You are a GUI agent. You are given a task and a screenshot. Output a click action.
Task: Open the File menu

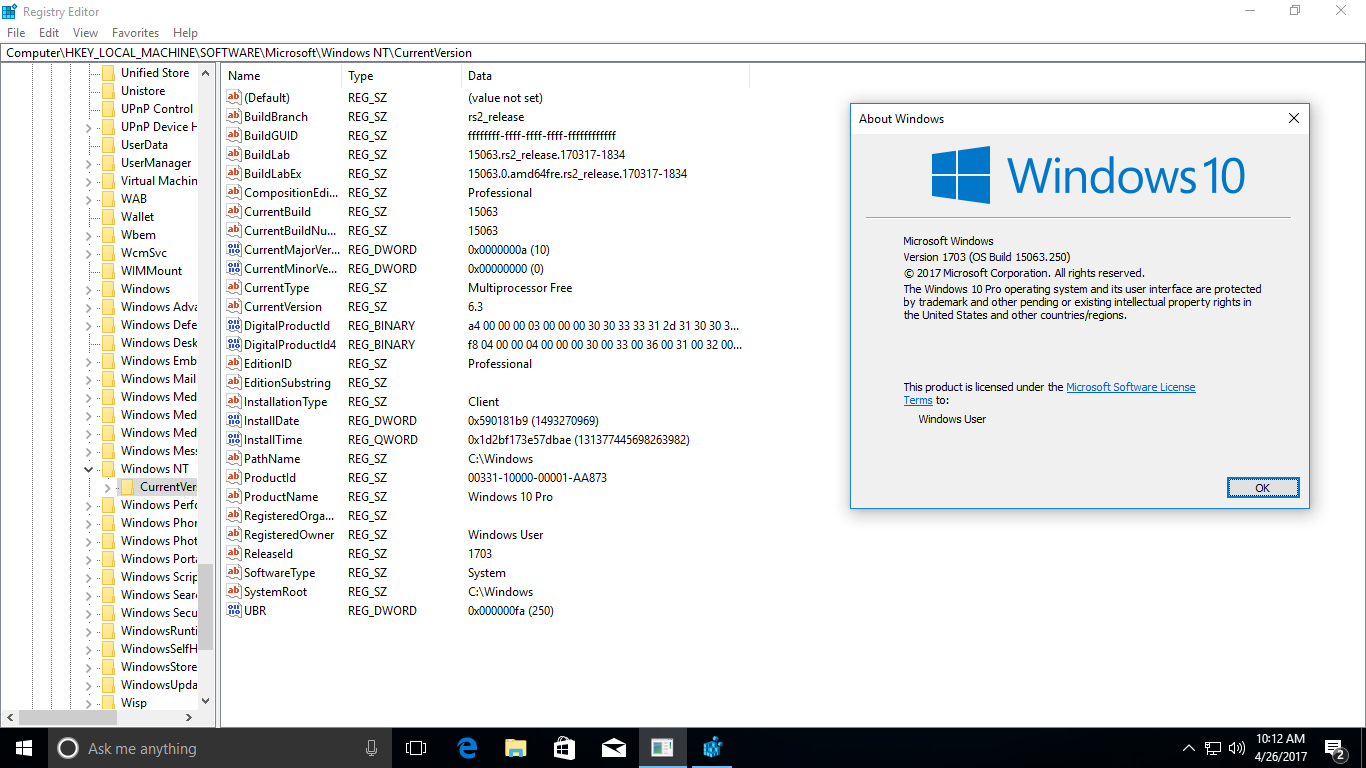(16, 33)
